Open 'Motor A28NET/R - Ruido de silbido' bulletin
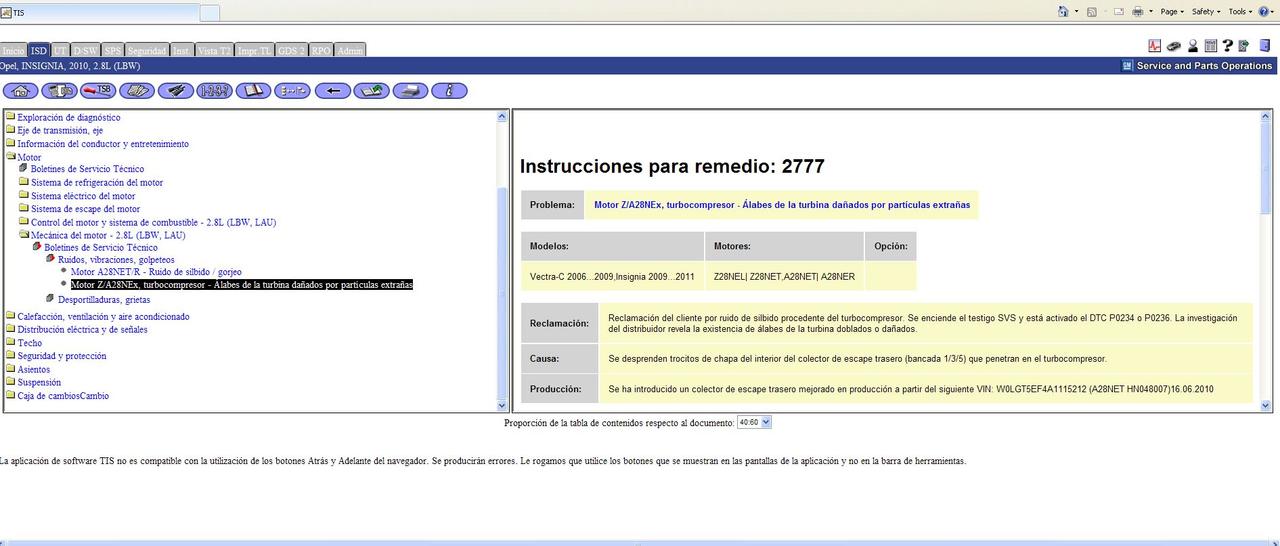The image size is (1280, 546). click(155, 272)
